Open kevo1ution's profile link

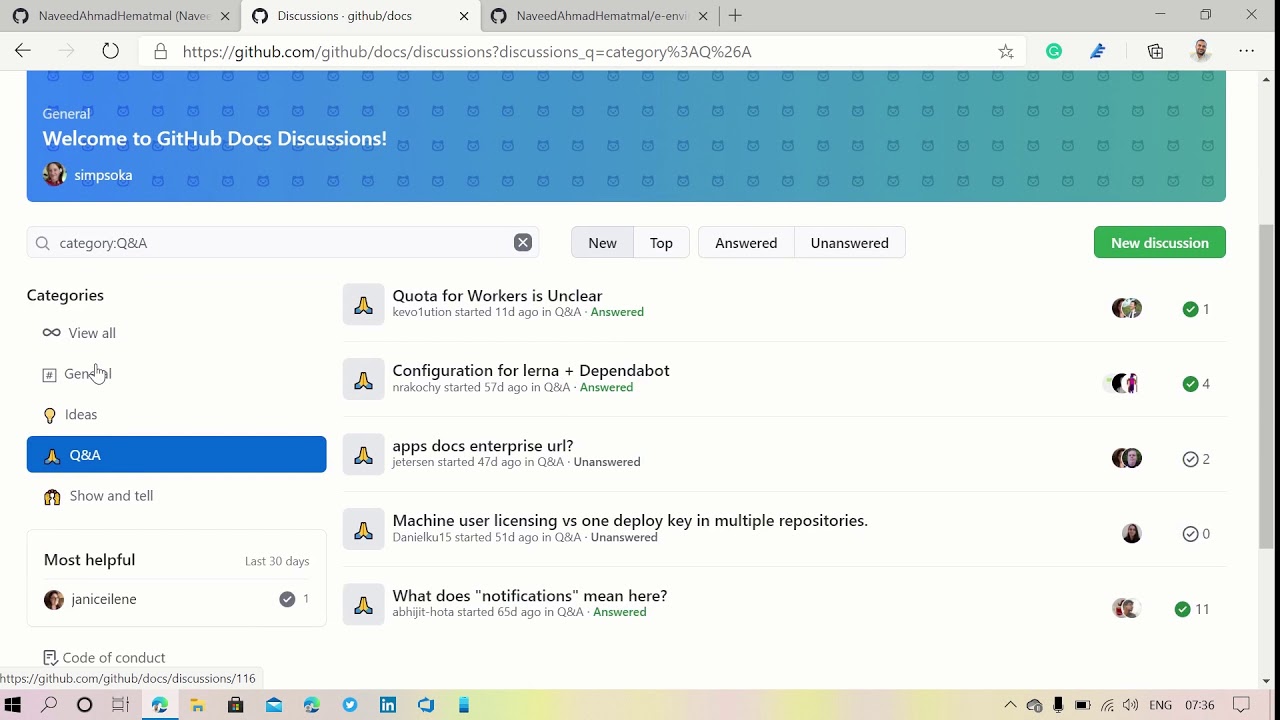[422, 312]
